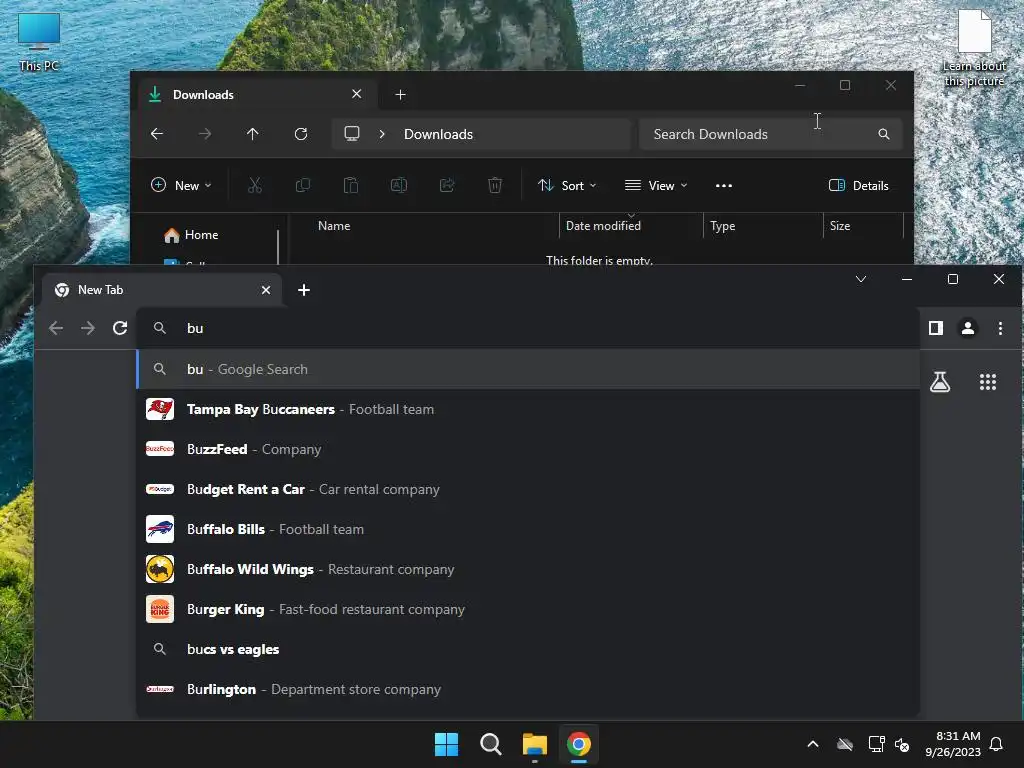1024x768 pixels.
Task: Click the Chrome address bar containing 'bu'
Action: tap(528, 328)
